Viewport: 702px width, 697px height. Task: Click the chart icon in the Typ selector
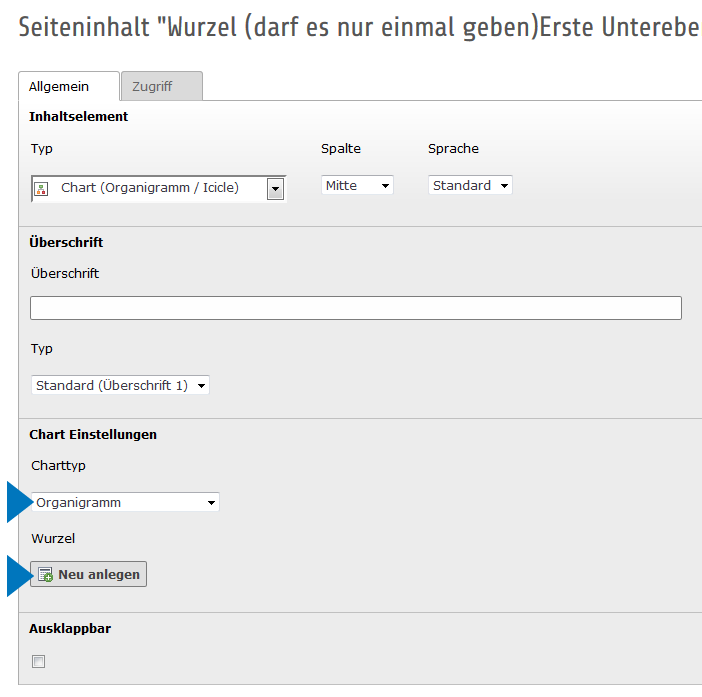42,188
